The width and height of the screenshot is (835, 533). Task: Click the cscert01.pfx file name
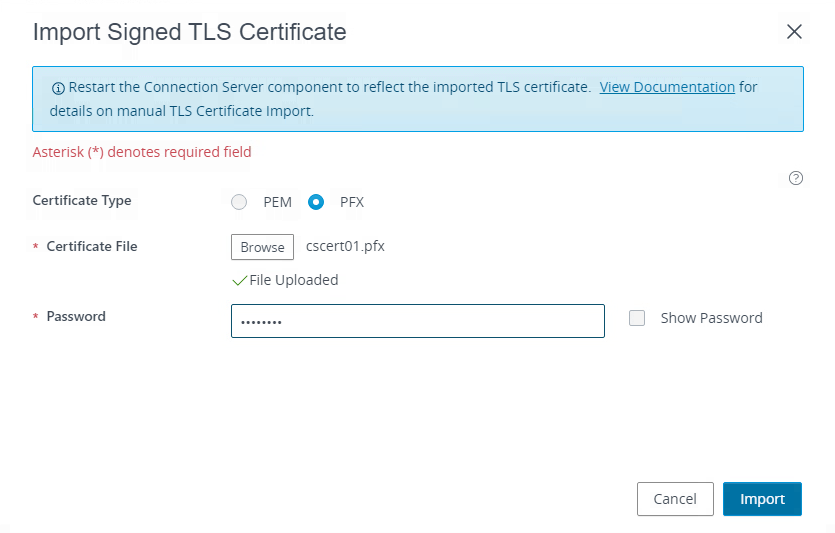pyautogui.click(x=345, y=247)
